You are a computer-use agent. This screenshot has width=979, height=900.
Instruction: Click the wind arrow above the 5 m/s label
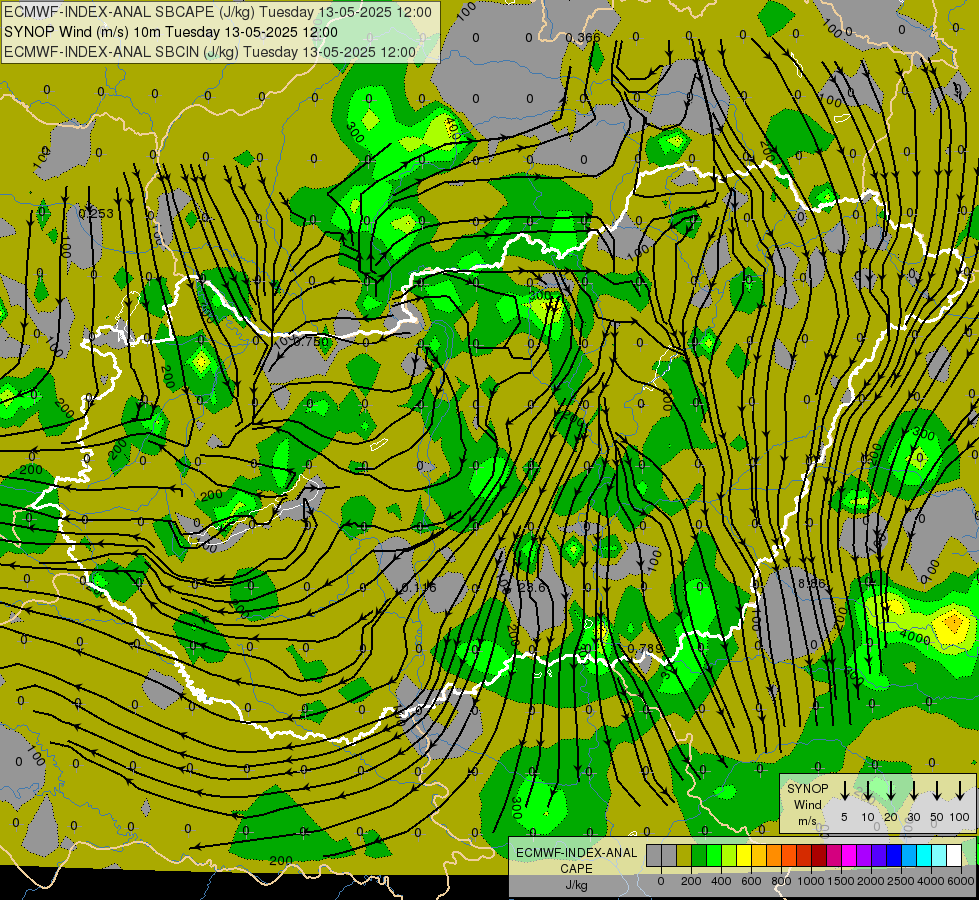click(845, 790)
